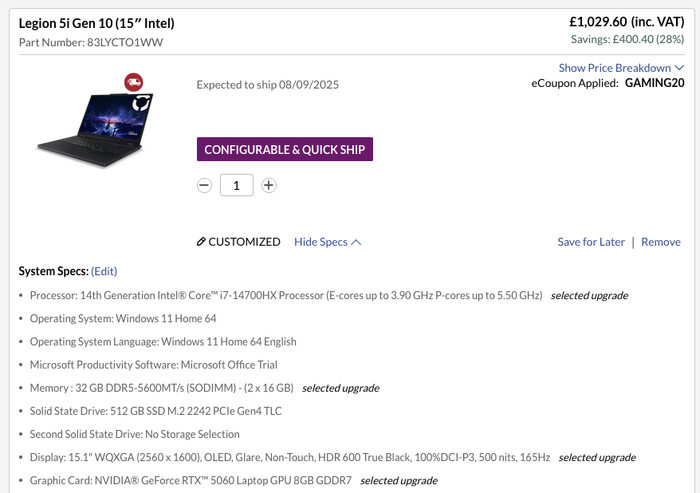
Task: Increase quantity with the plus button
Action: [269, 185]
